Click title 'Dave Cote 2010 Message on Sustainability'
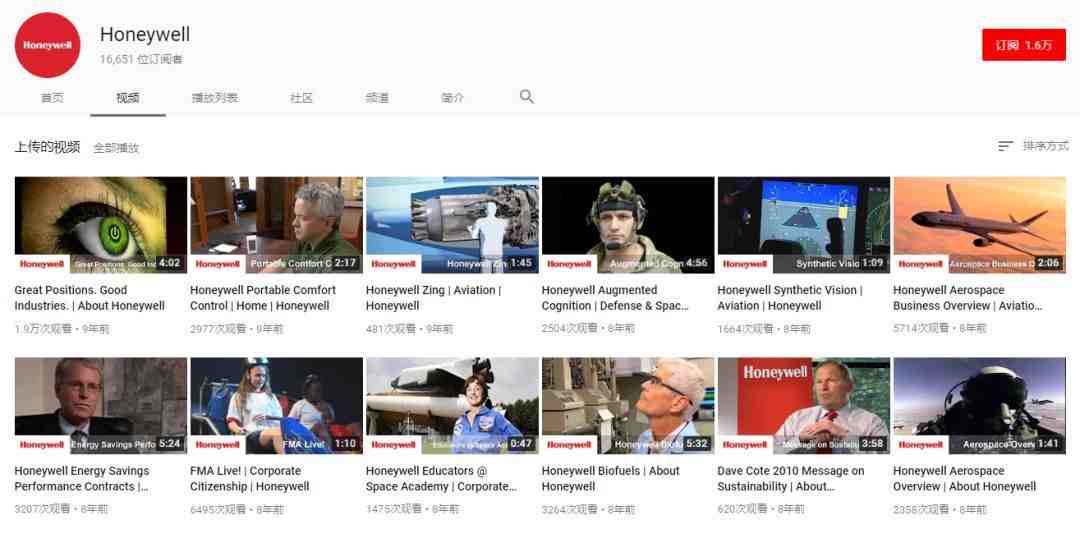The image size is (1080, 534). (791, 478)
